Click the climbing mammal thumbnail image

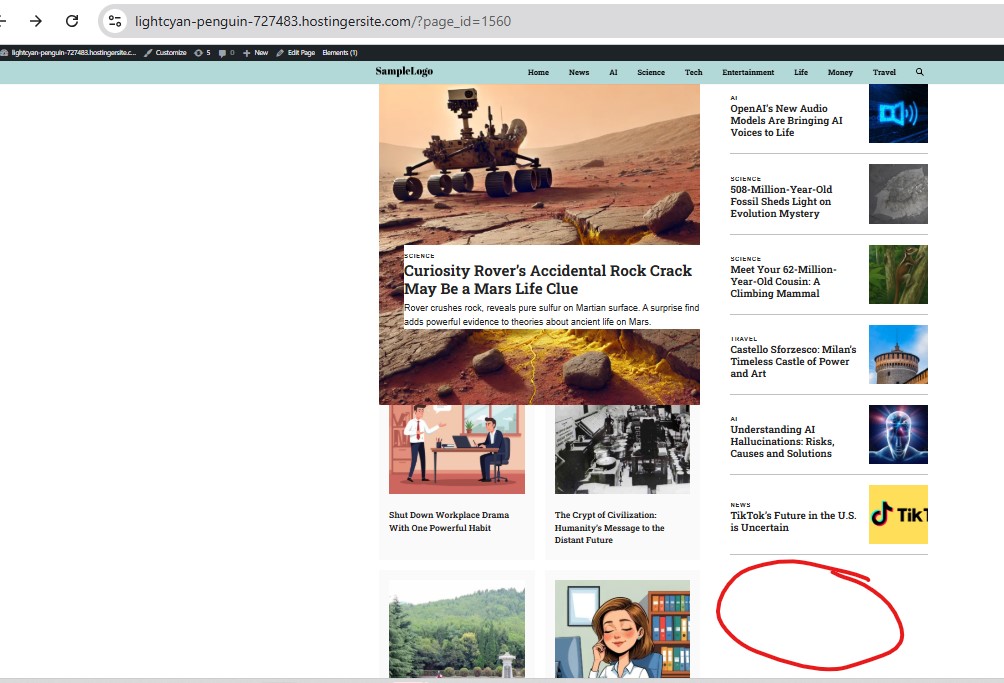(898, 275)
